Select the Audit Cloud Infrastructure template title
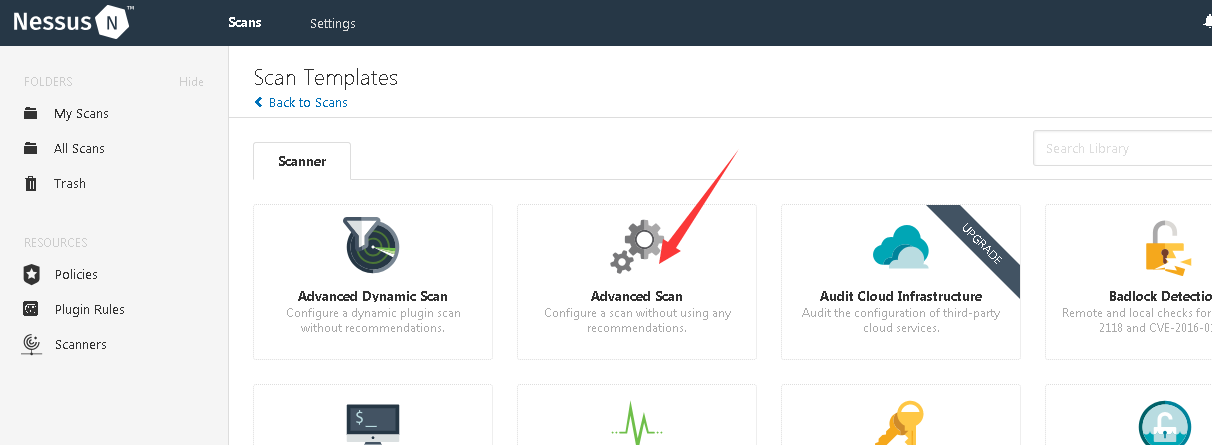Image resolution: width=1212 pixels, height=445 pixels. pos(901,297)
